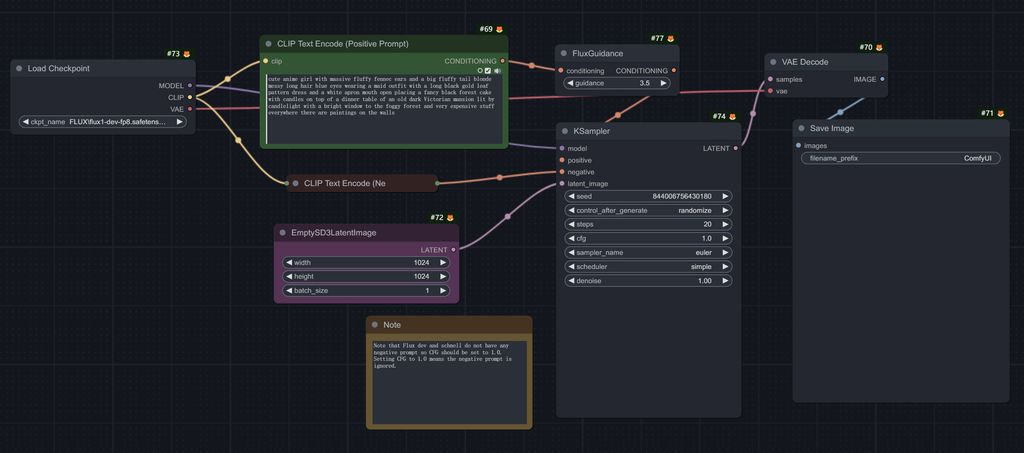The width and height of the screenshot is (1024, 453).
Task: Open the scheduler dropdown set to simple
Action: [x=648, y=267]
